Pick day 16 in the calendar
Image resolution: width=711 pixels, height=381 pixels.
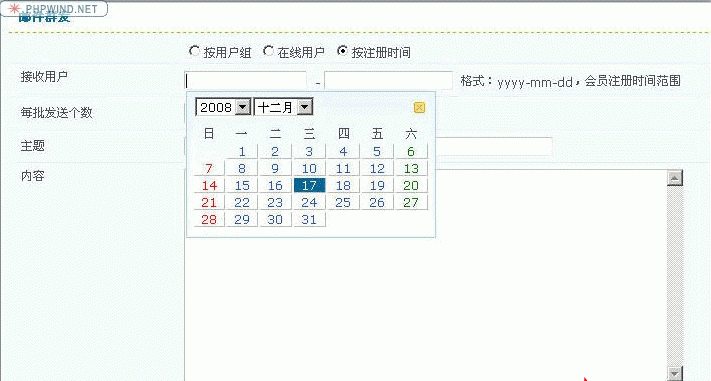pos(275,185)
